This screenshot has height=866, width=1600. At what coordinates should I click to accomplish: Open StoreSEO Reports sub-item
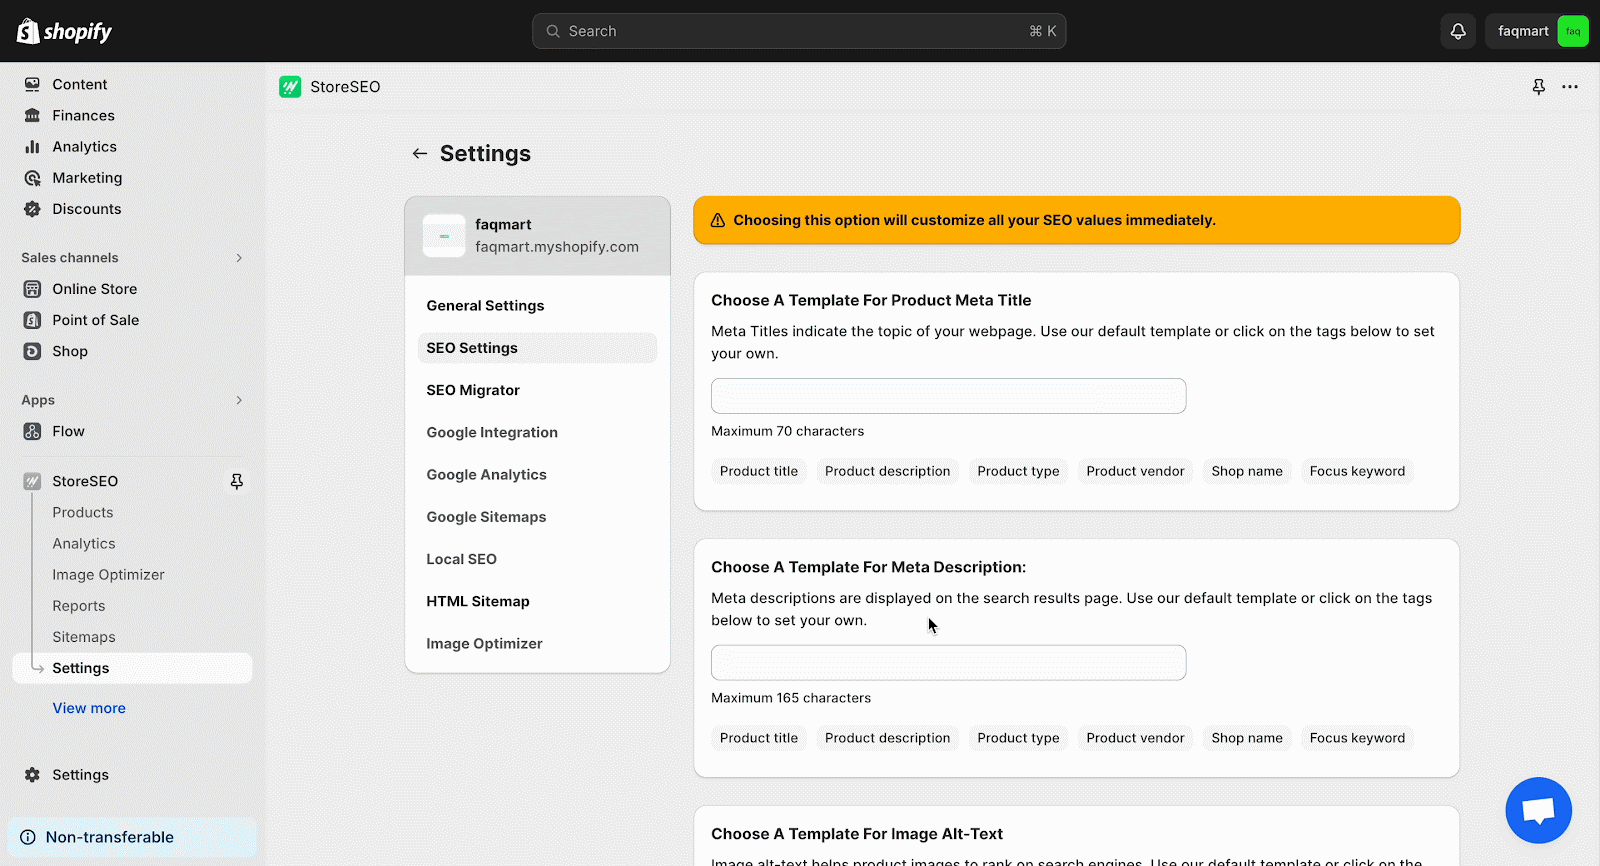[79, 606]
